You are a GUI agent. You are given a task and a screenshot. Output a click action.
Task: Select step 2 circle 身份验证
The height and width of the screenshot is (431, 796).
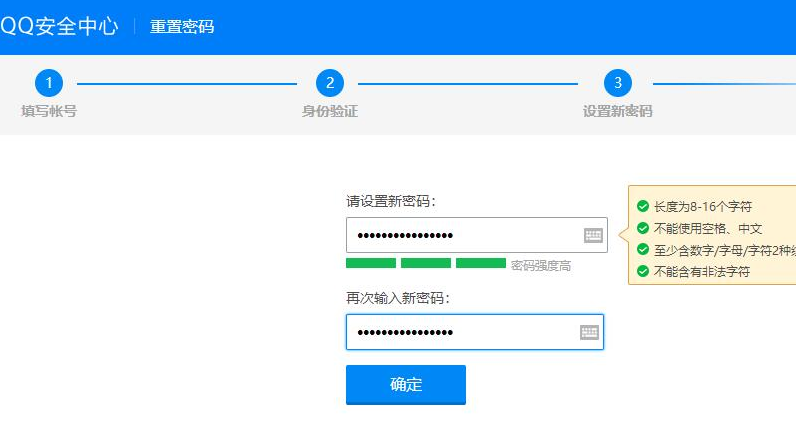point(330,83)
